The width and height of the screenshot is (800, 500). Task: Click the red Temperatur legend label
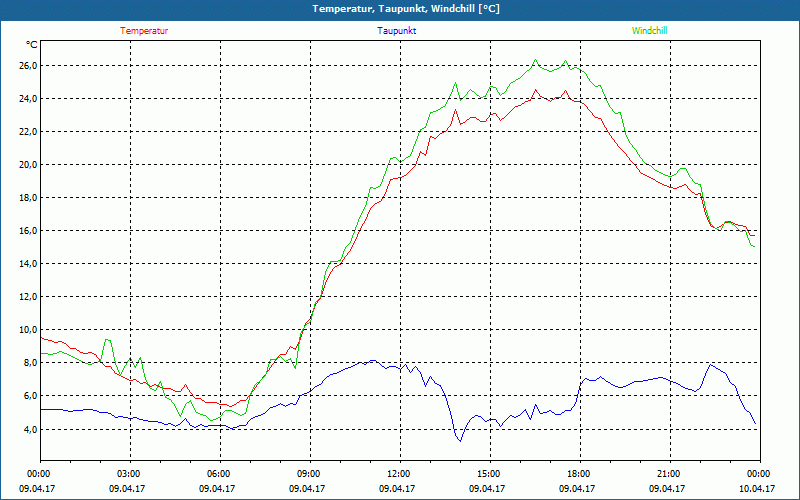144,31
